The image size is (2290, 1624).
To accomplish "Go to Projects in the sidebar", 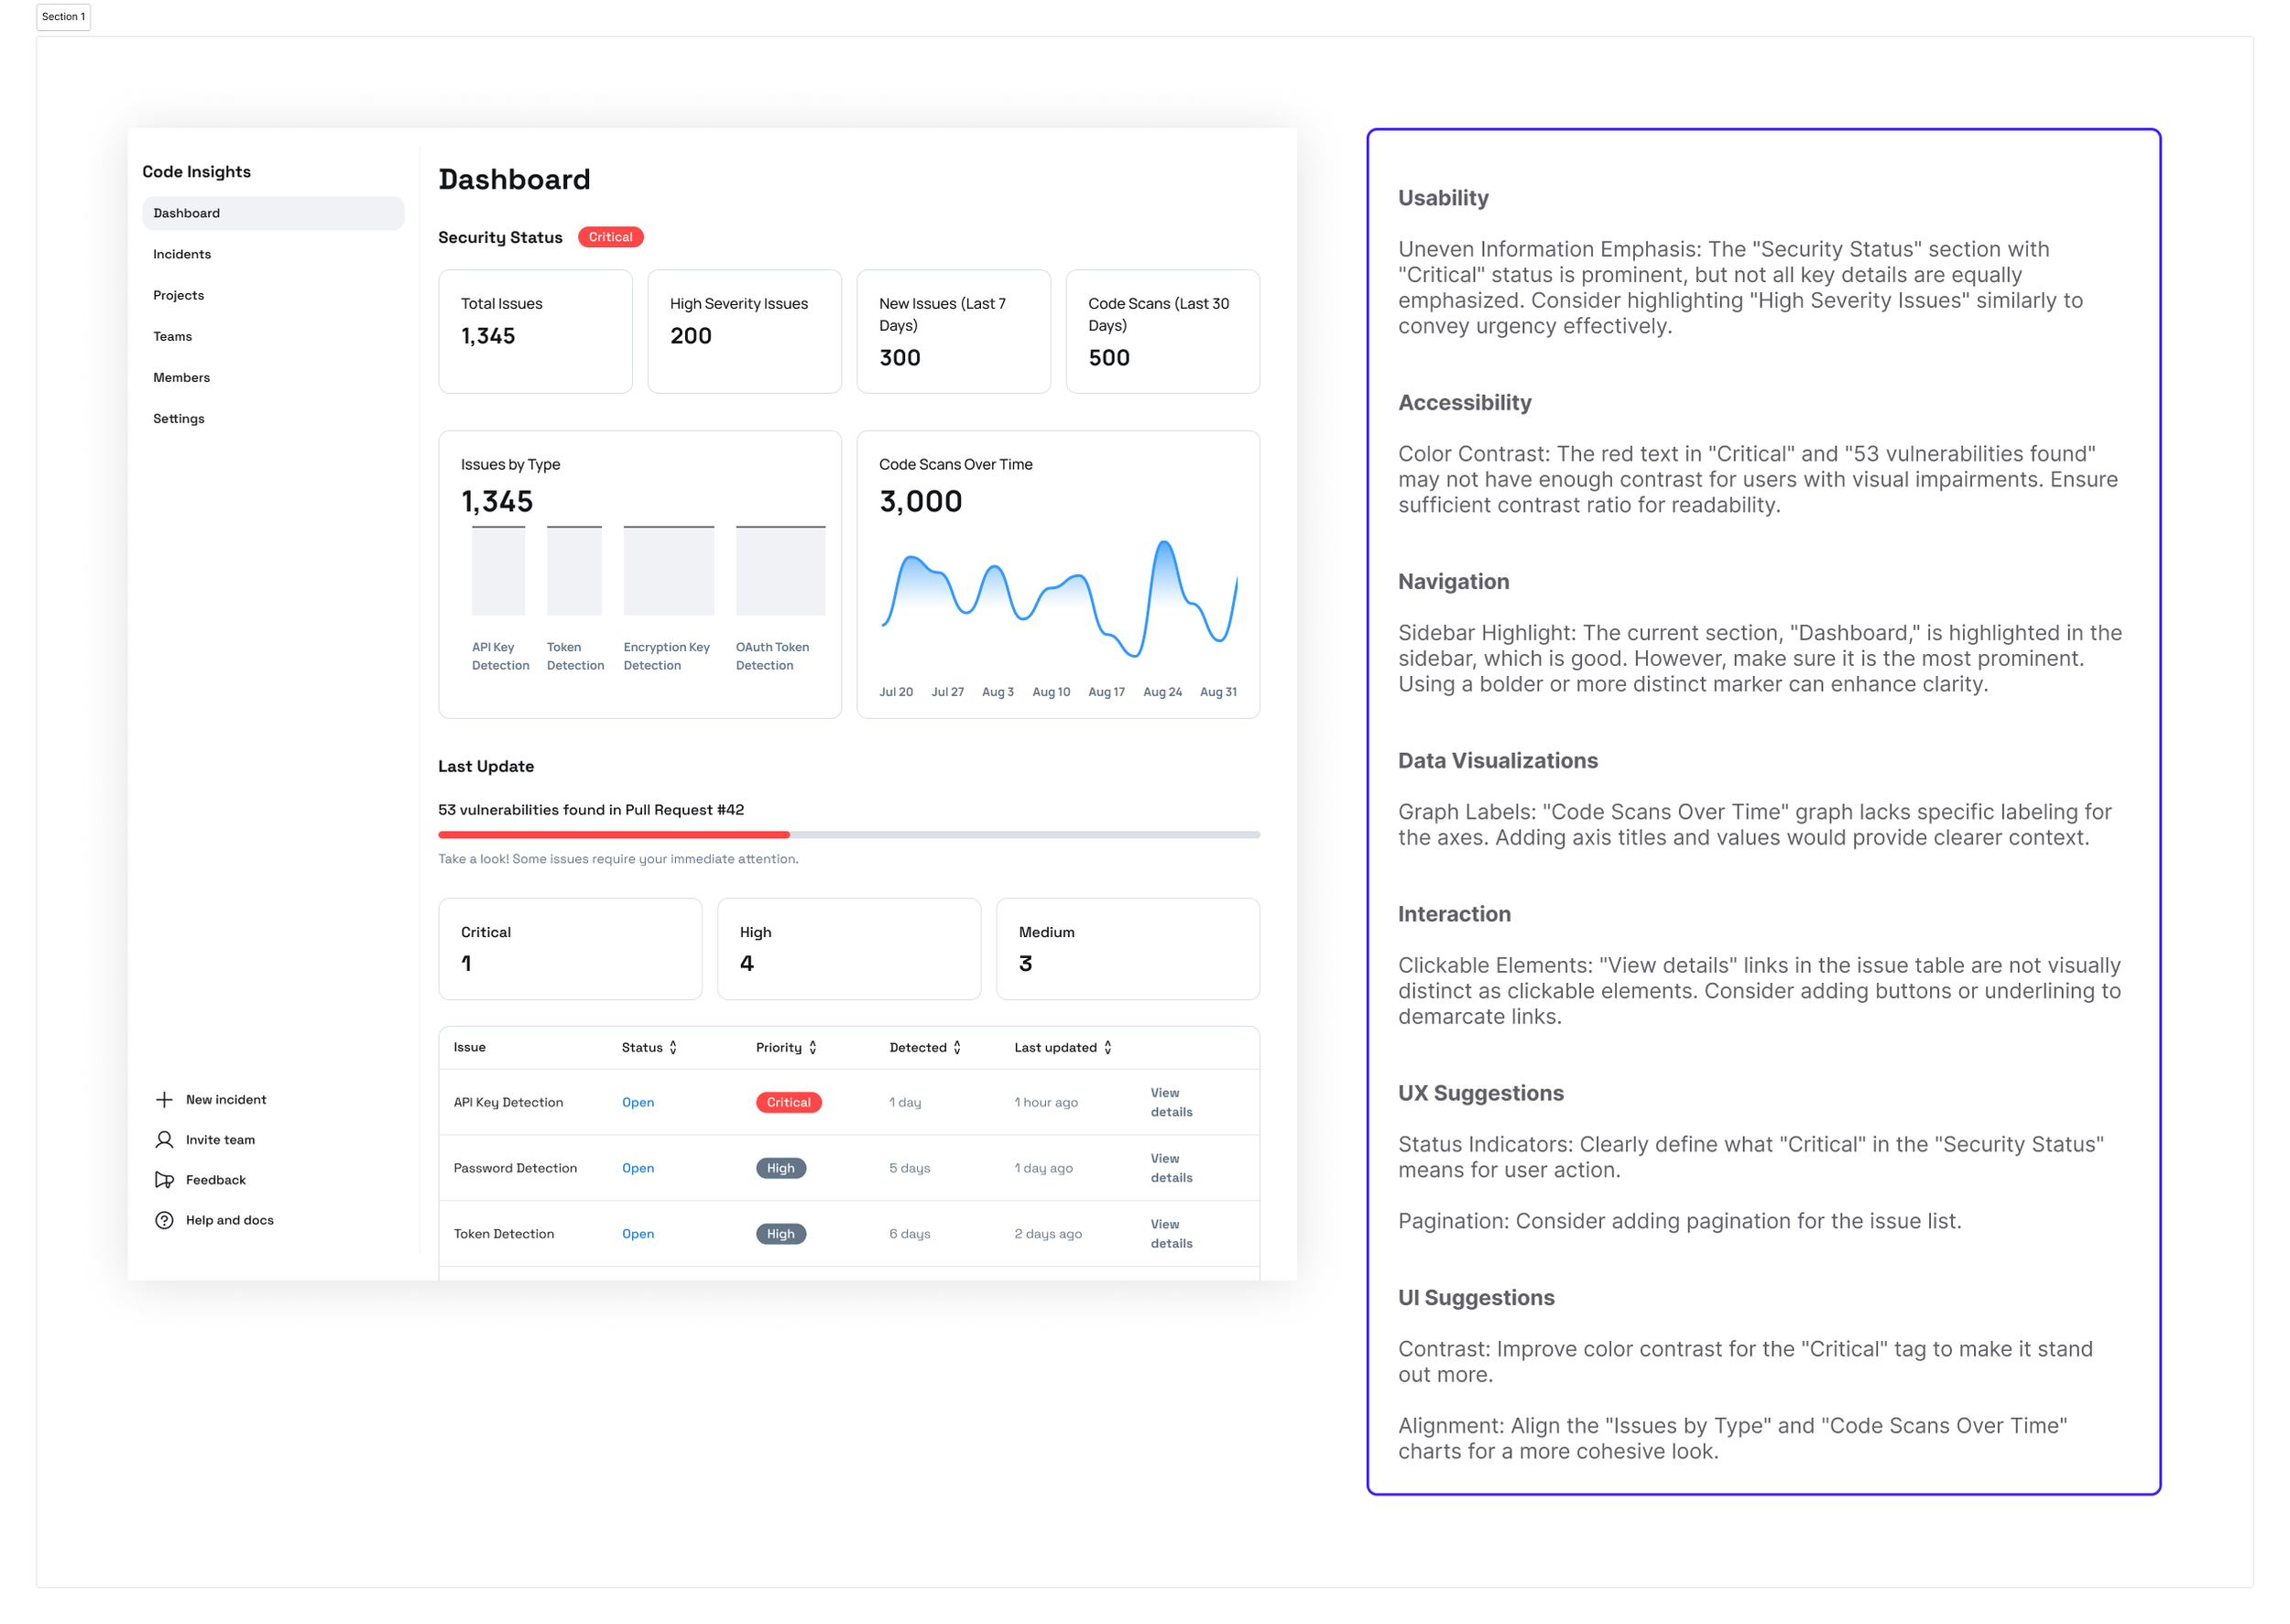I will (x=179, y=295).
